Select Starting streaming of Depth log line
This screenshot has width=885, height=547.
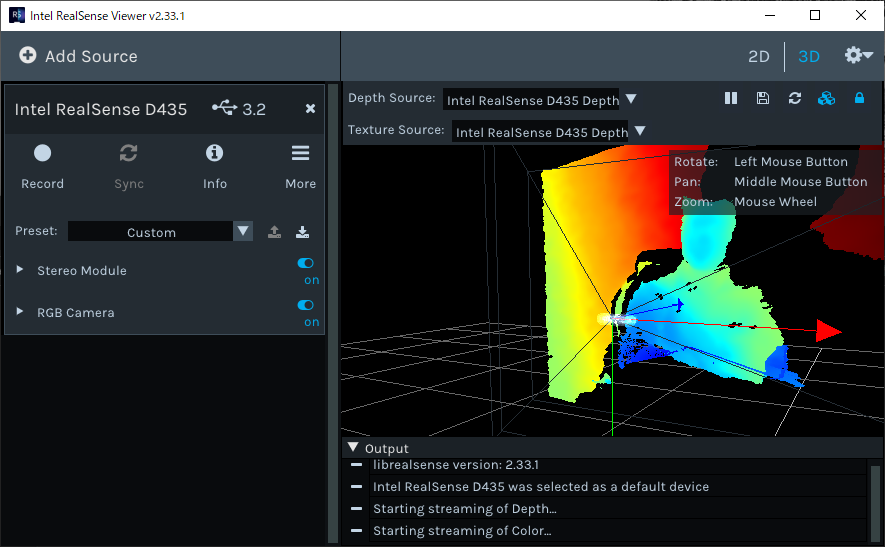click(x=465, y=509)
